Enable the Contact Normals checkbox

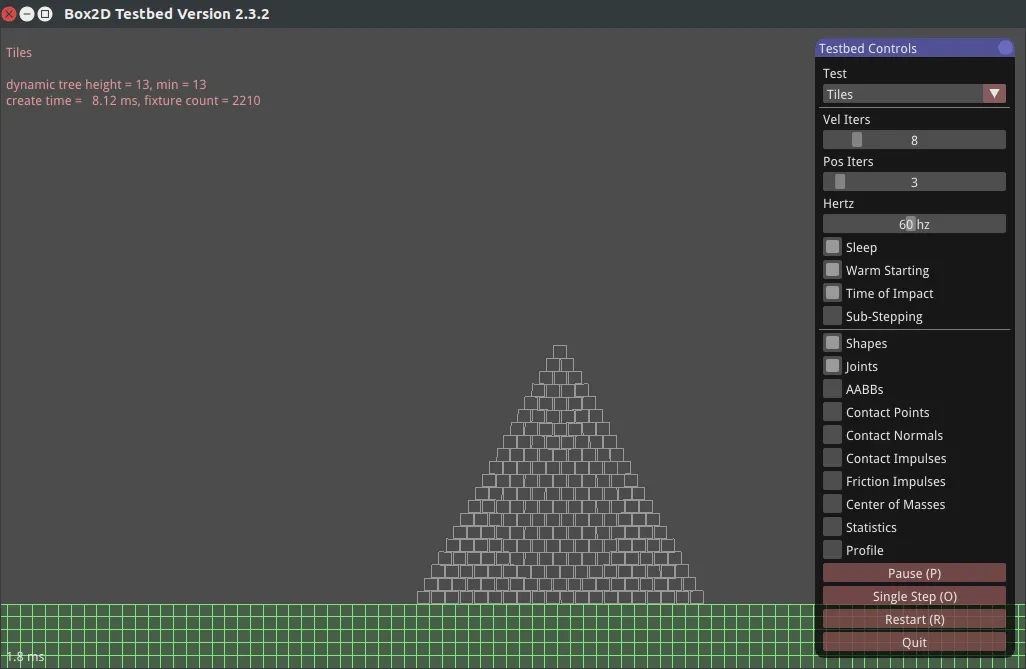pos(832,435)
